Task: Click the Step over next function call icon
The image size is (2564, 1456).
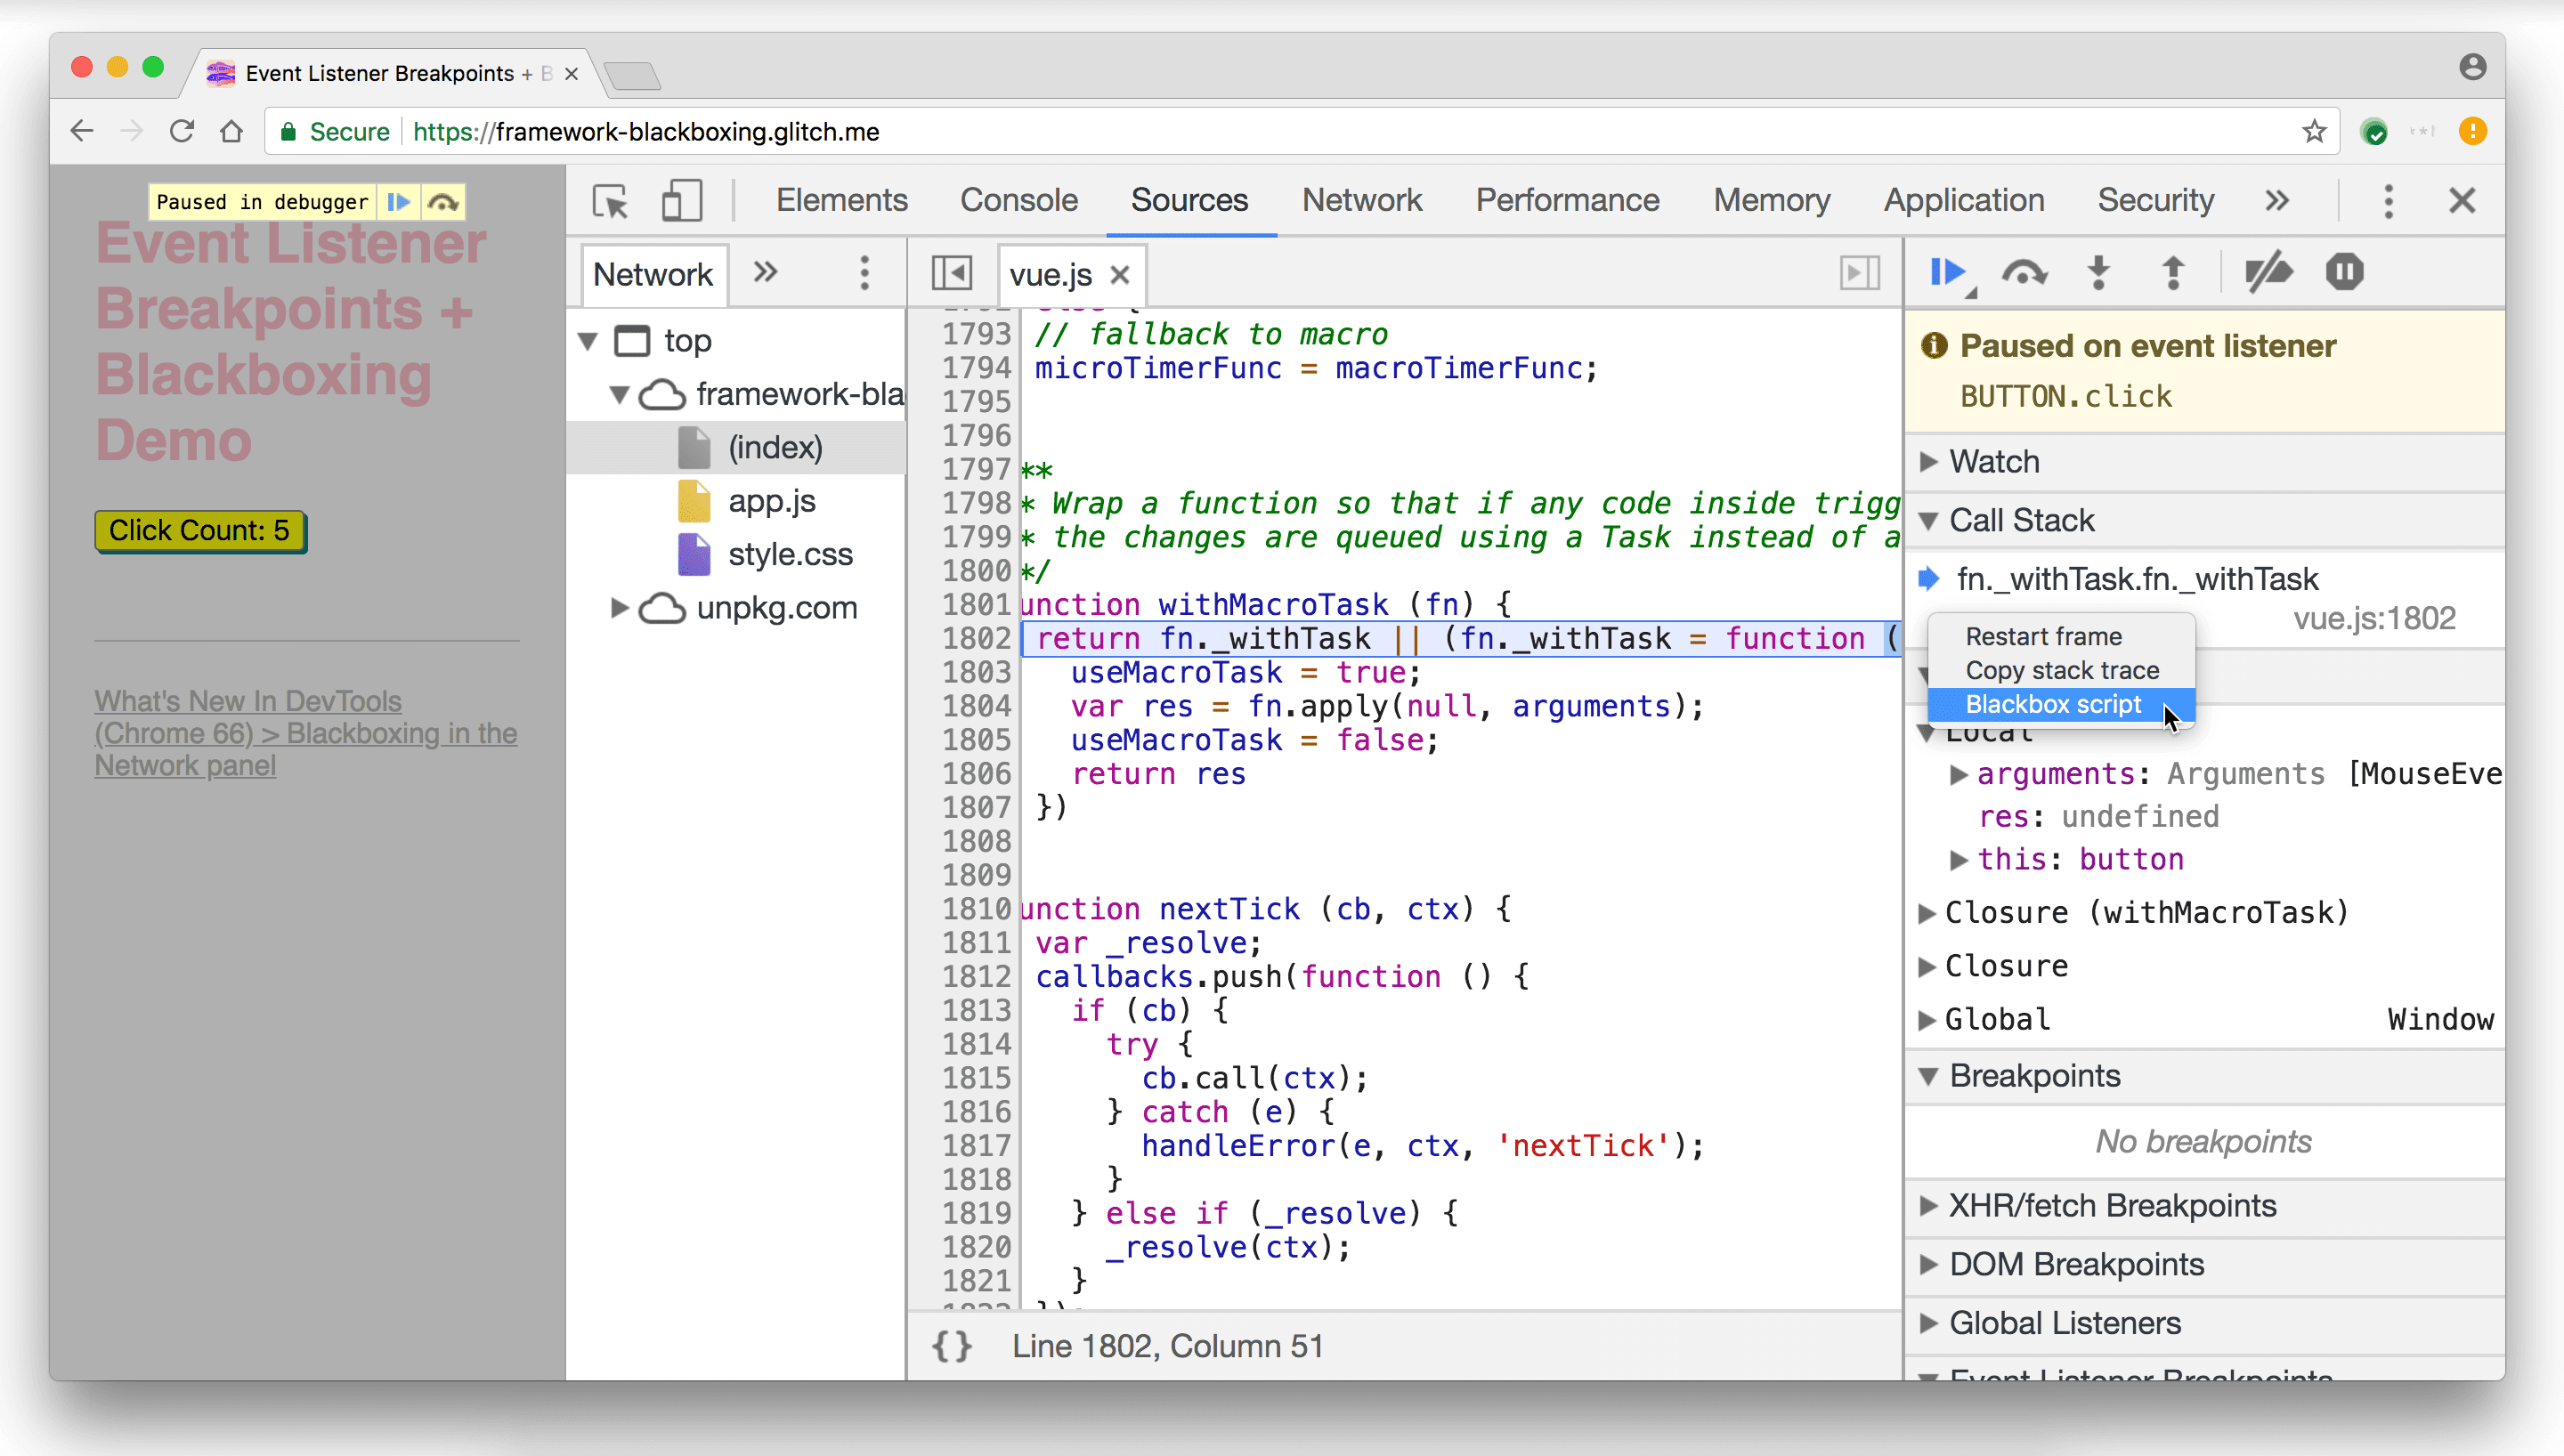Action: click(2024, 273)
